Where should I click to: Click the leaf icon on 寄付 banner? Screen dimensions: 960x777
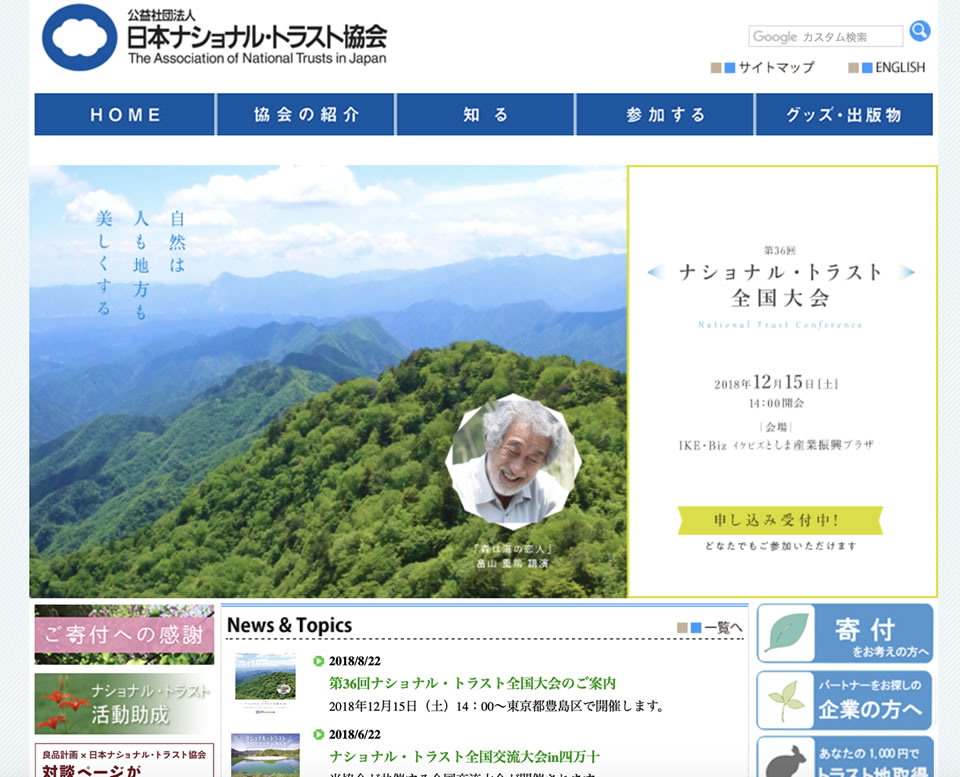[x=786, y=632]
